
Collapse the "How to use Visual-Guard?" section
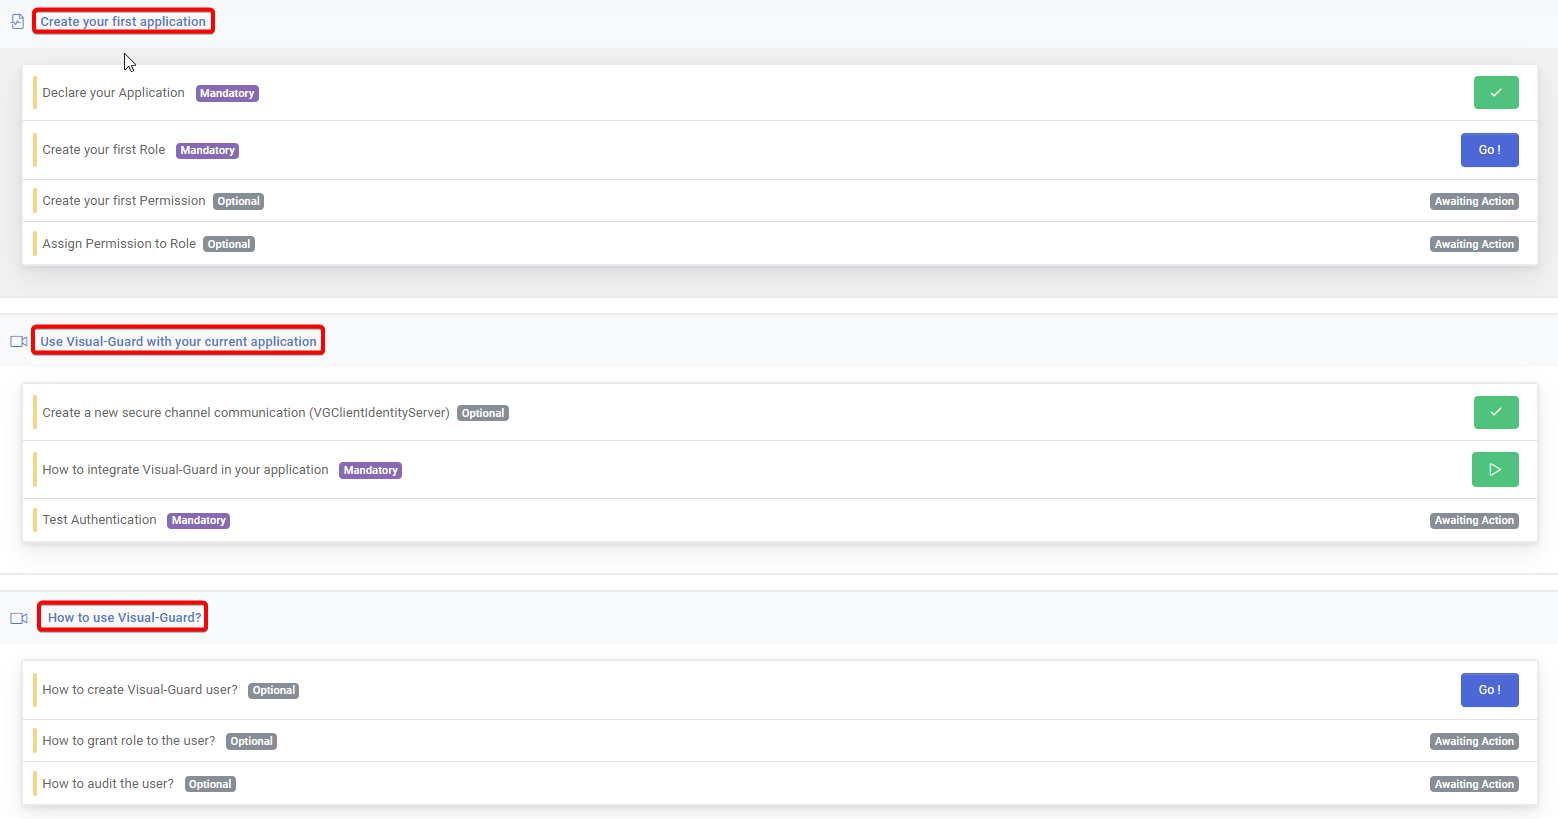(x=122, y=616)
